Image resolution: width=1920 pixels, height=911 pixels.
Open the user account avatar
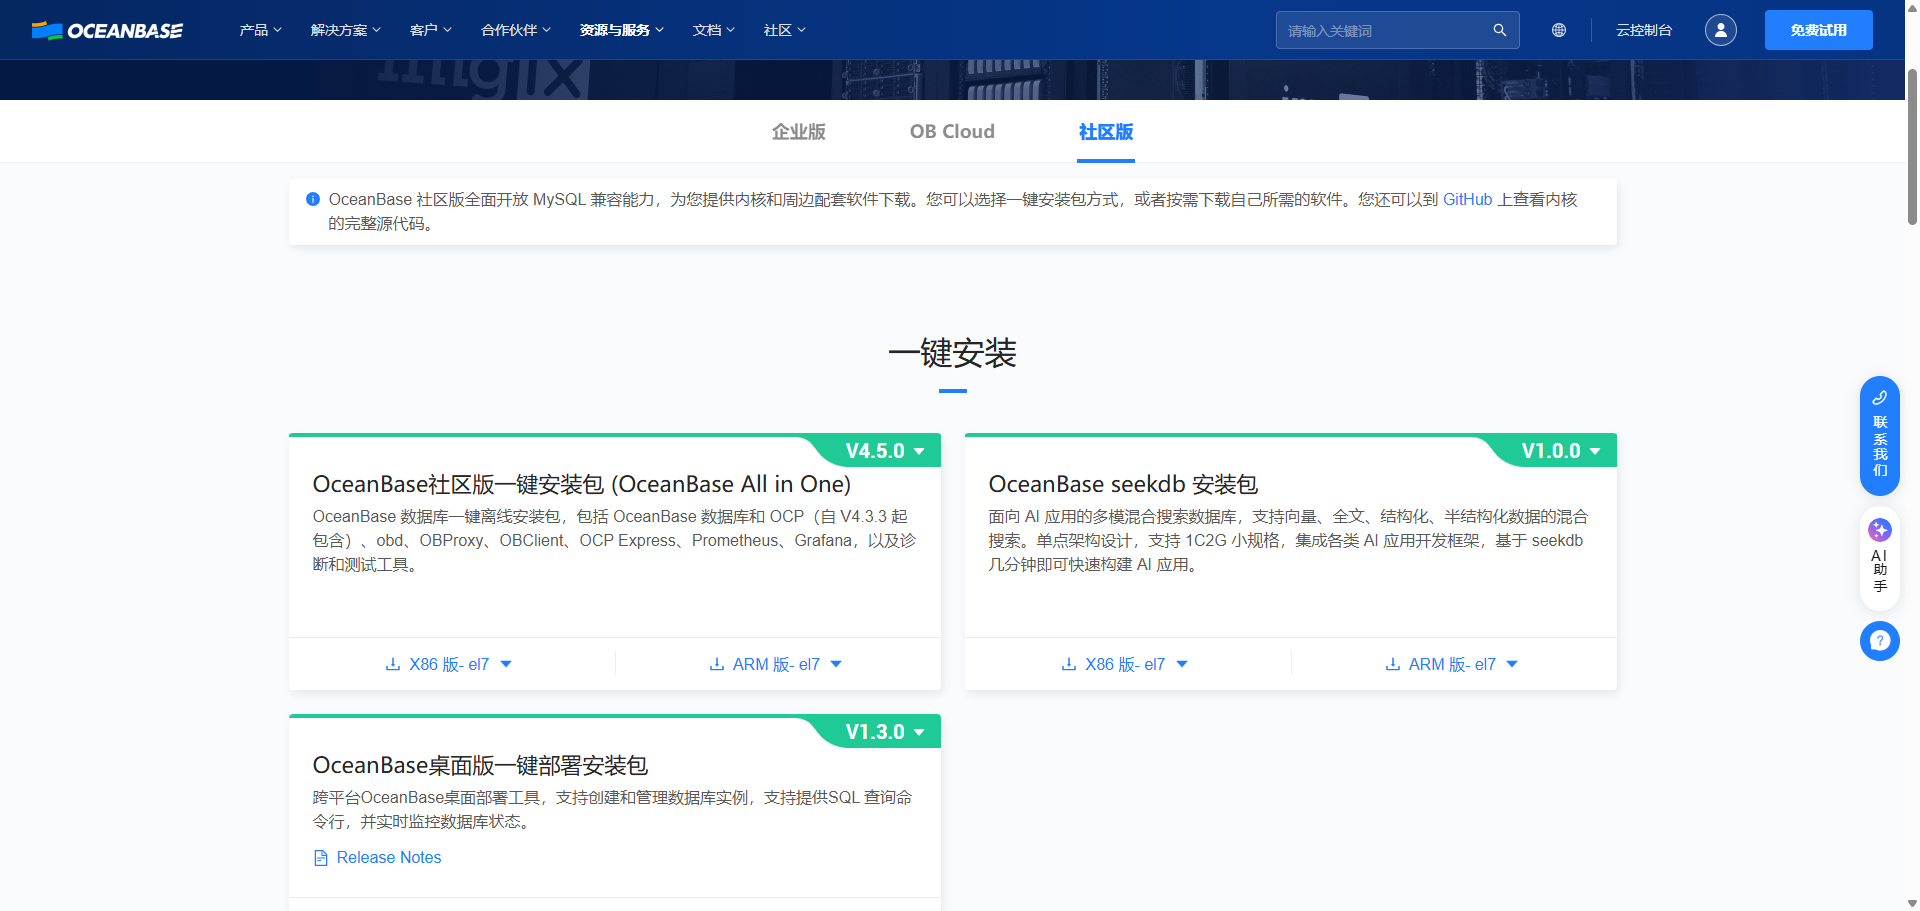(x=1720, y=30)
